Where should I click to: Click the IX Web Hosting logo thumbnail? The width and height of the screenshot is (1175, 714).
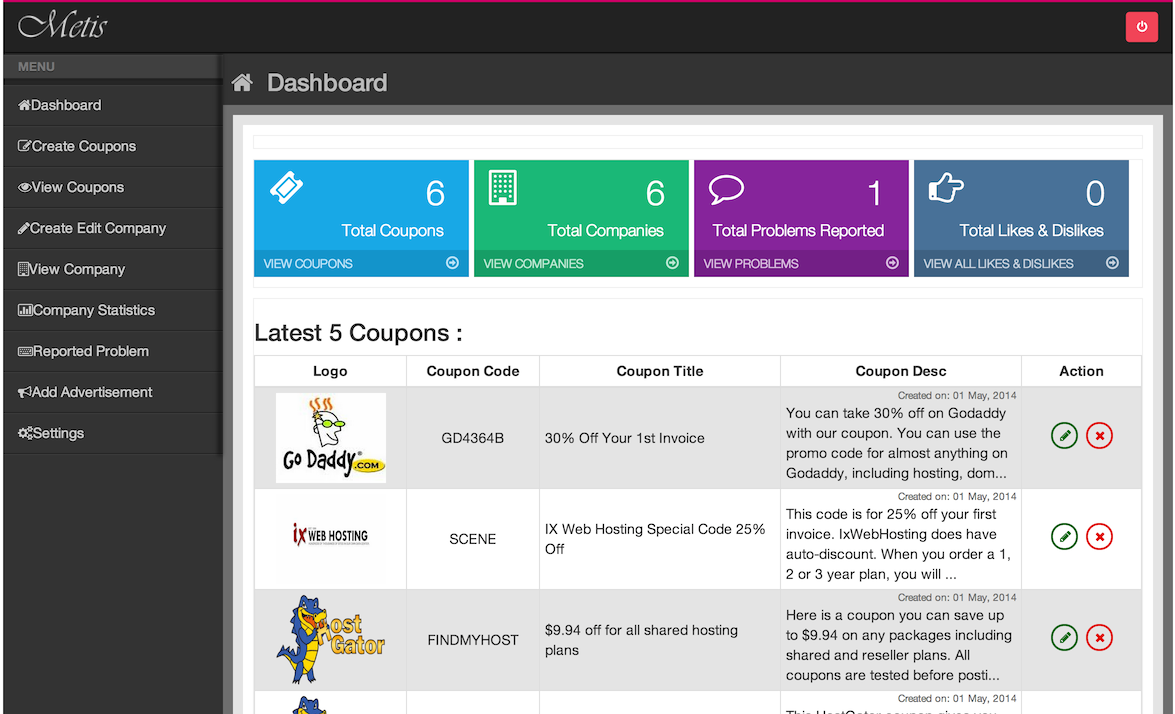pos(330,536)
